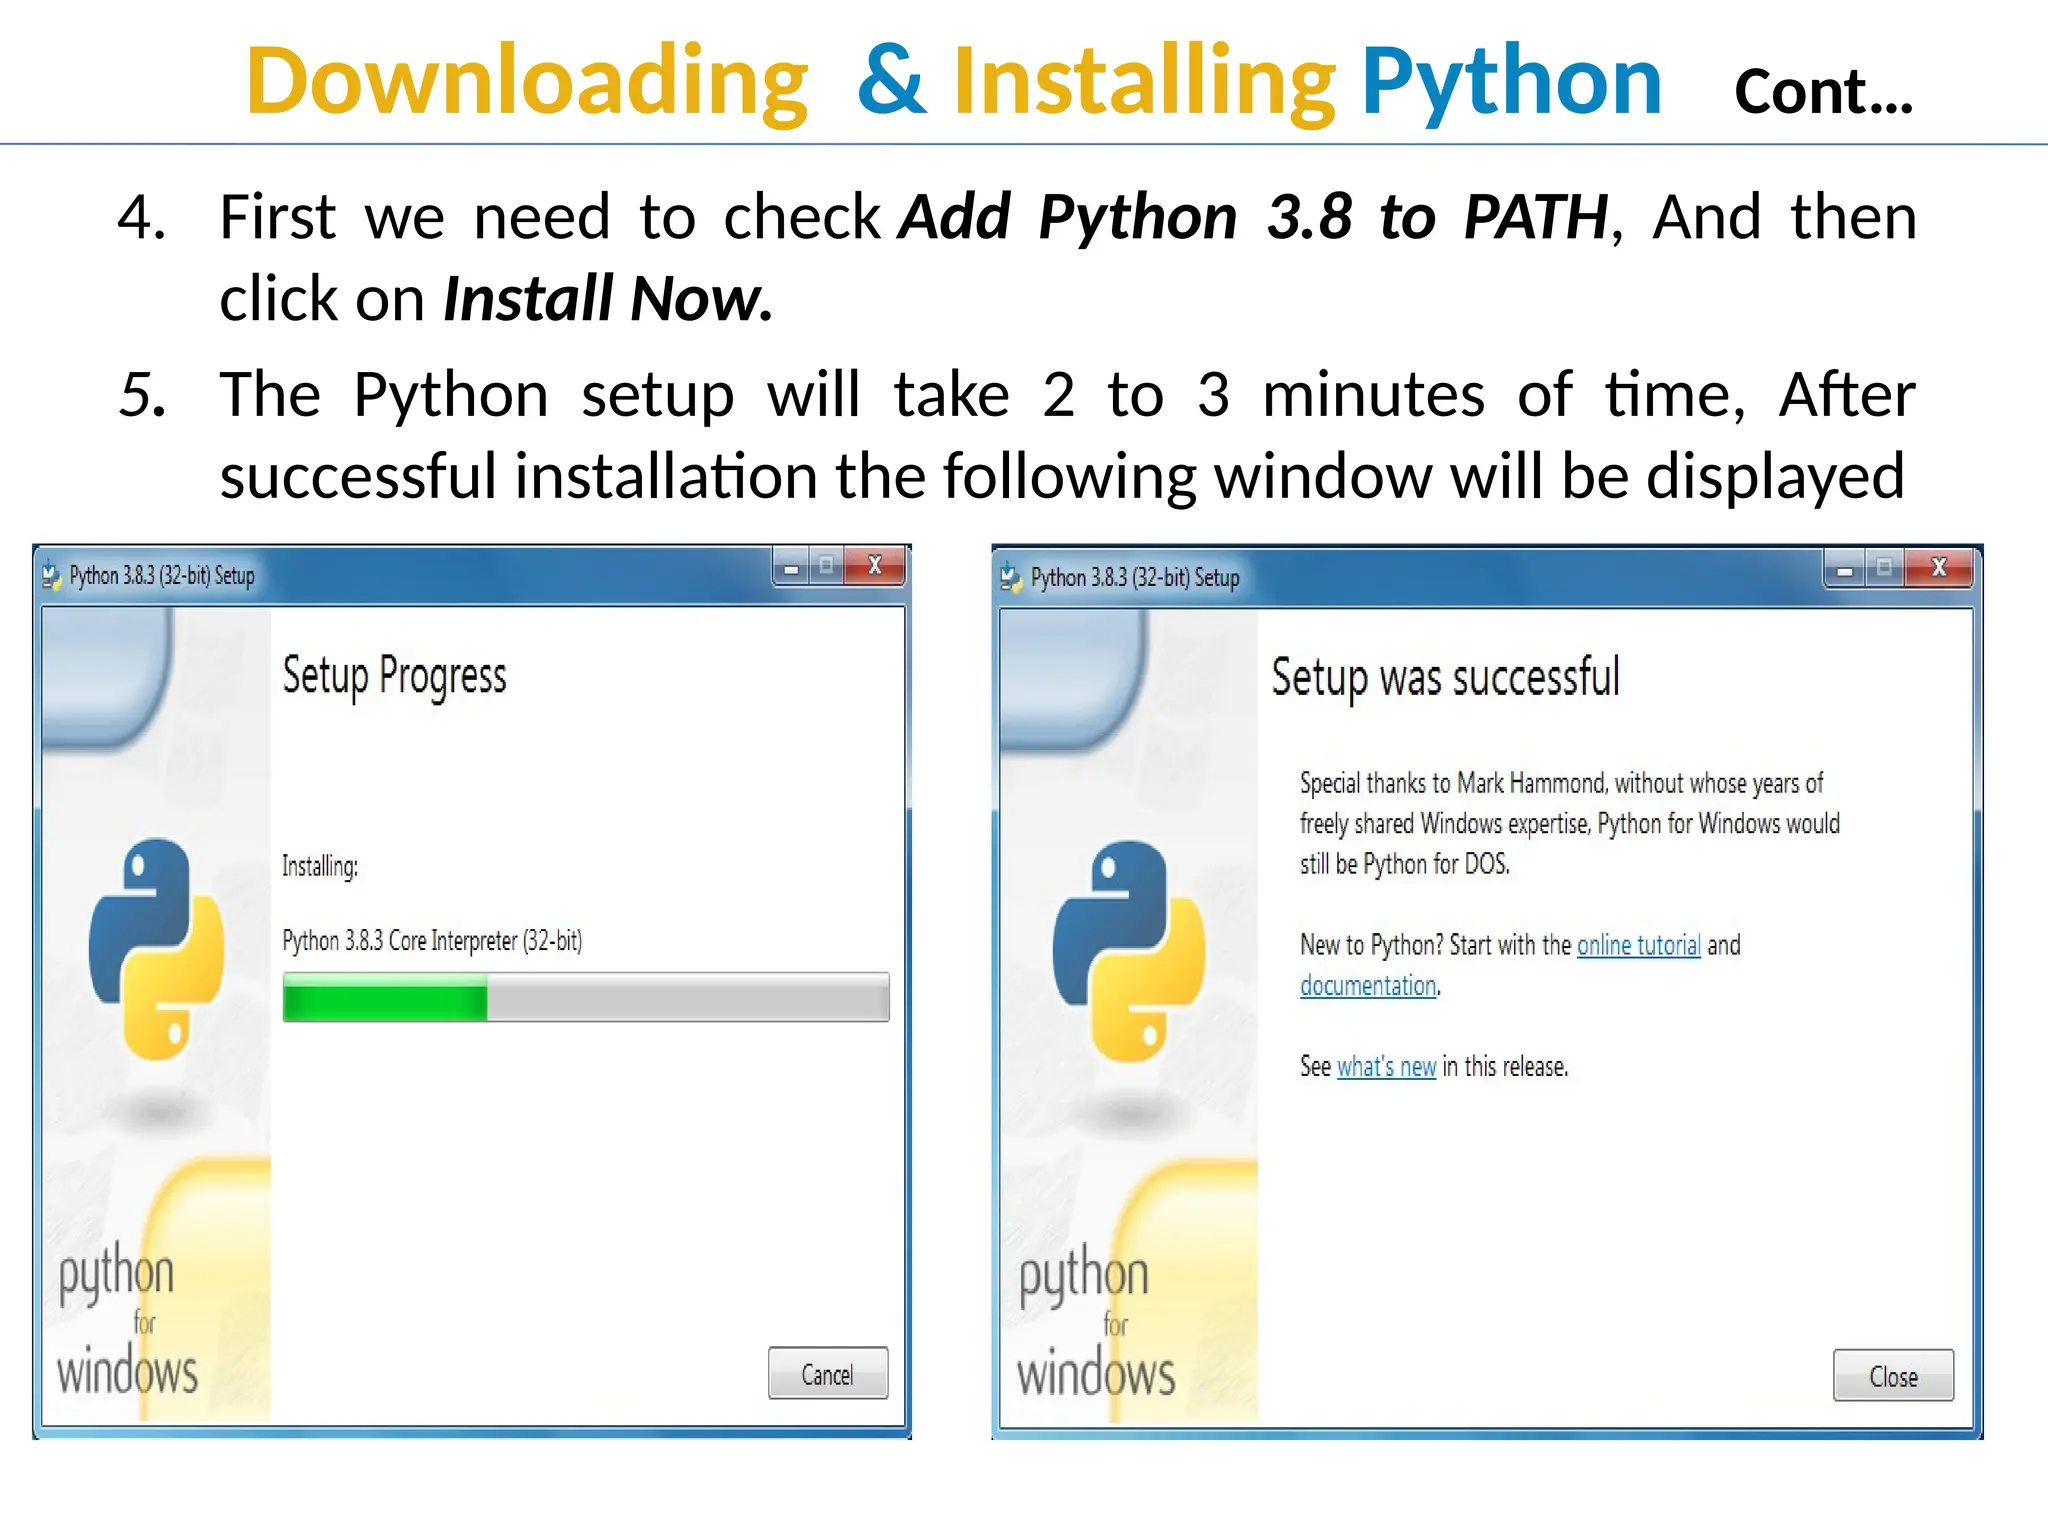2048x1536 pixels.
Task: Click 'python for windows' text in success window
Action: click(1095, 1322)
